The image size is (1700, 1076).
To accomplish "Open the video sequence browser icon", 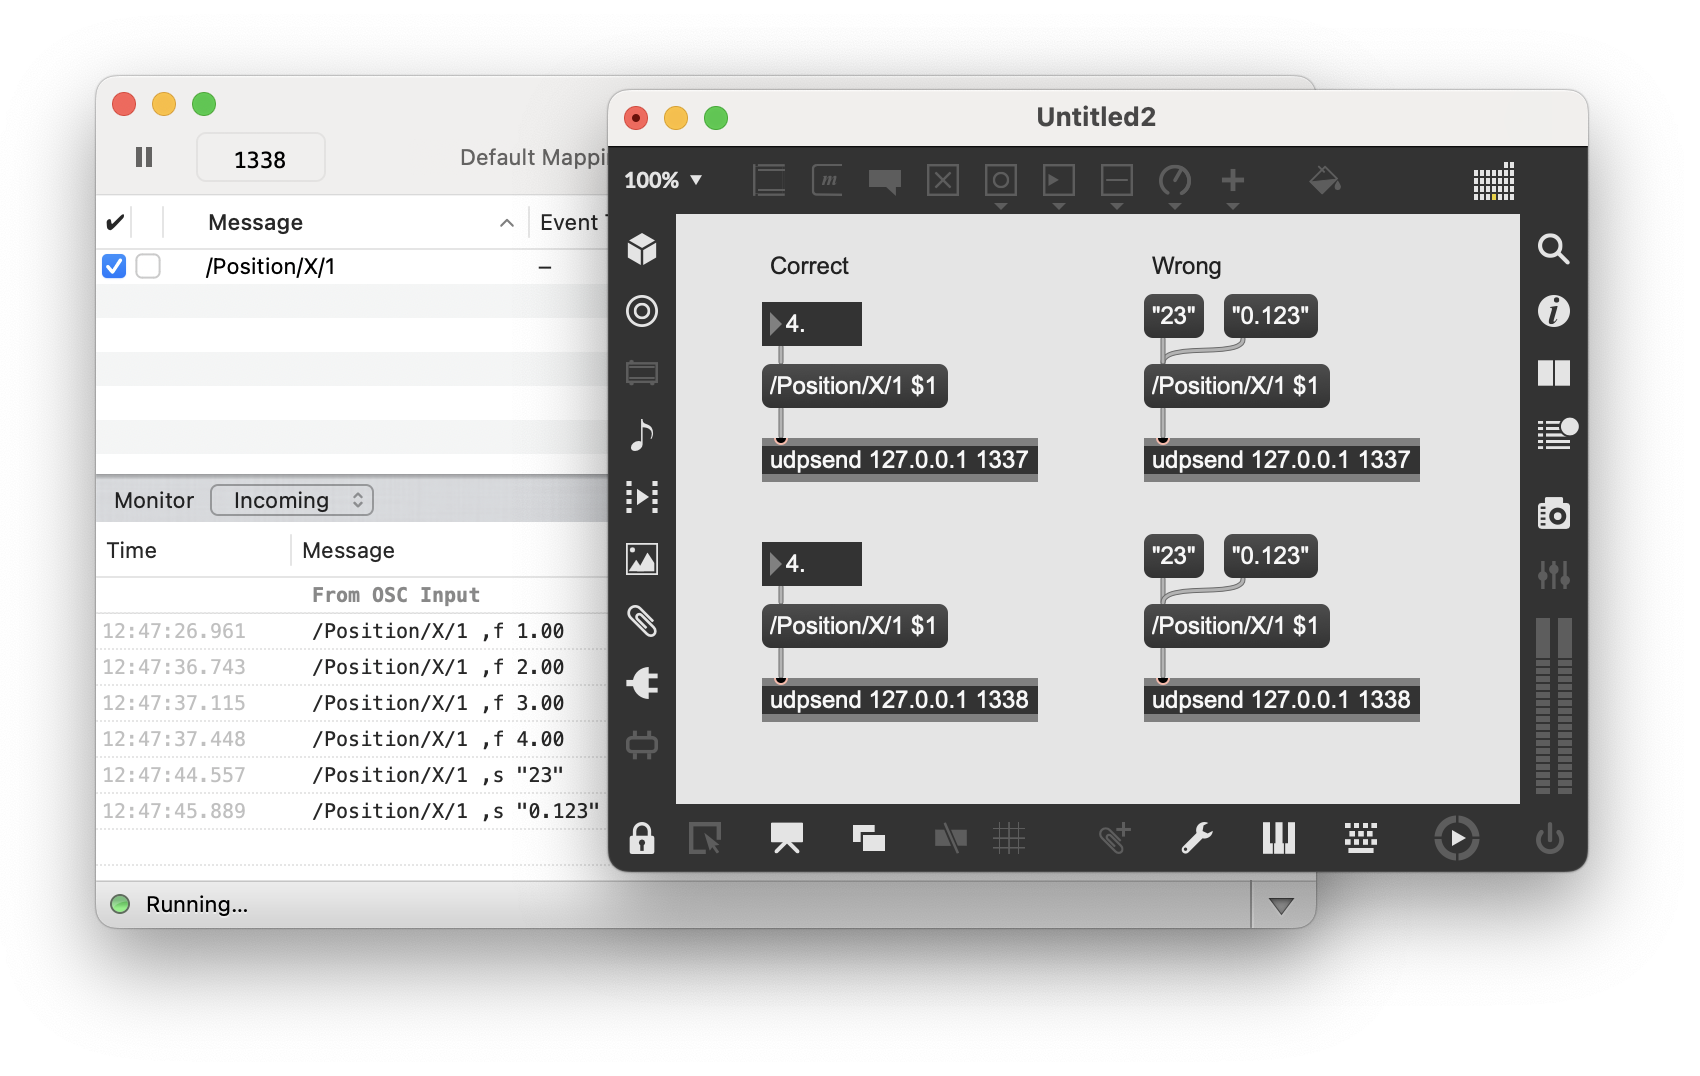I will click(642, 497).
